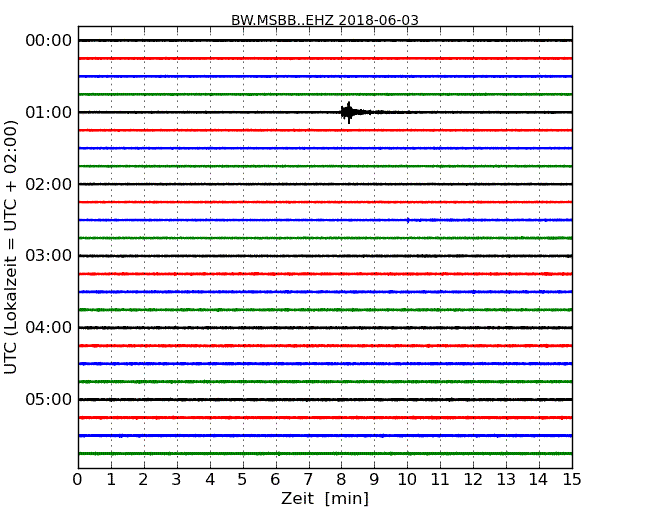650x520 pixels.
Task: Click the 'Zeit [min]' x-axis label
Action: [324, 499]
